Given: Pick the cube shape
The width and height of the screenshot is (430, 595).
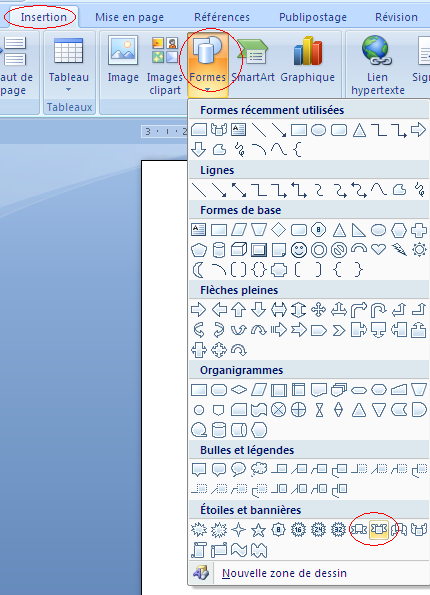Looking at the screenshot, I should tap(239, 250).
